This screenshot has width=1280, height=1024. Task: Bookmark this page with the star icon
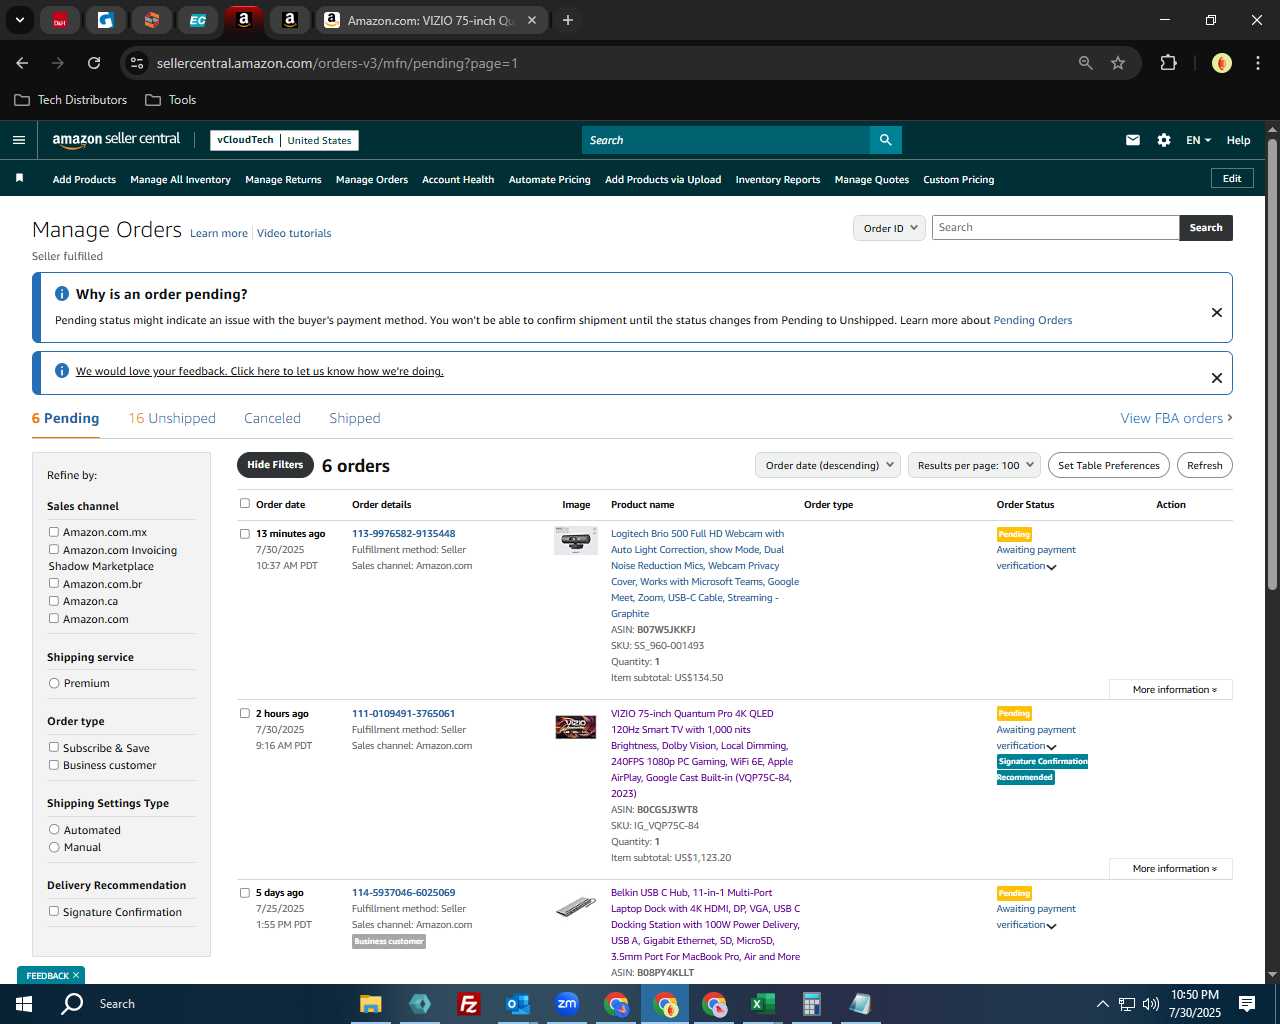click(x=1118, y=63)
